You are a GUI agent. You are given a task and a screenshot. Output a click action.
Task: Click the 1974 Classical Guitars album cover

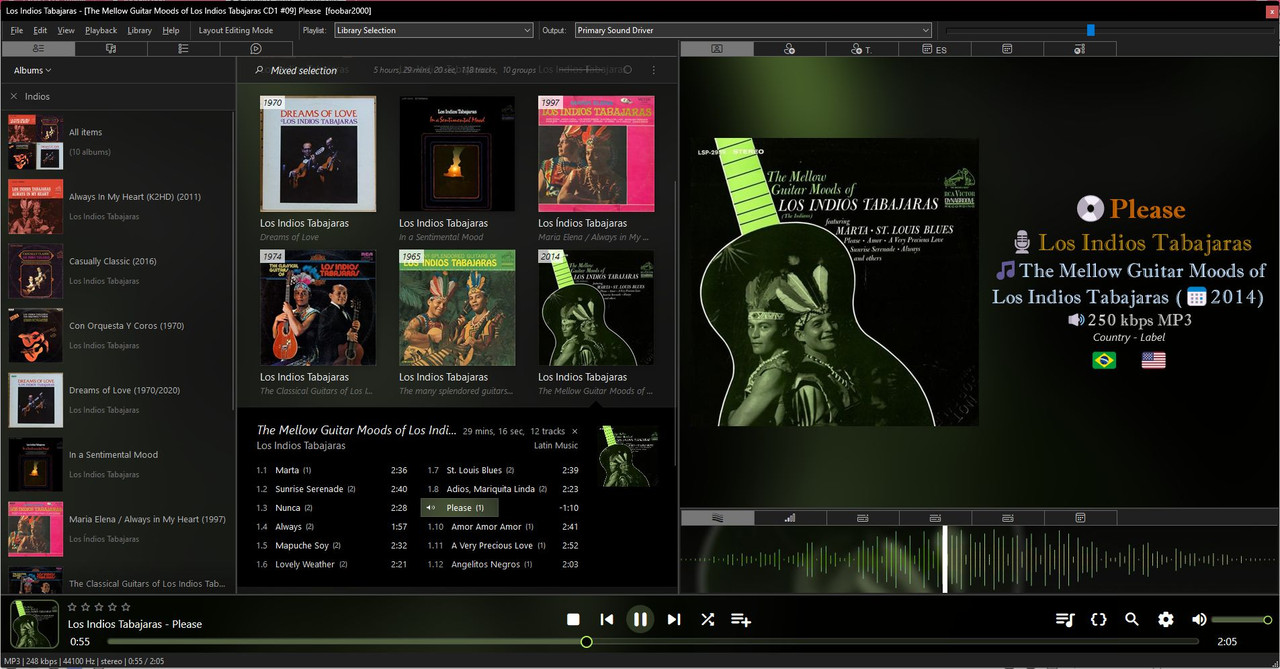[x=318, y=308]
